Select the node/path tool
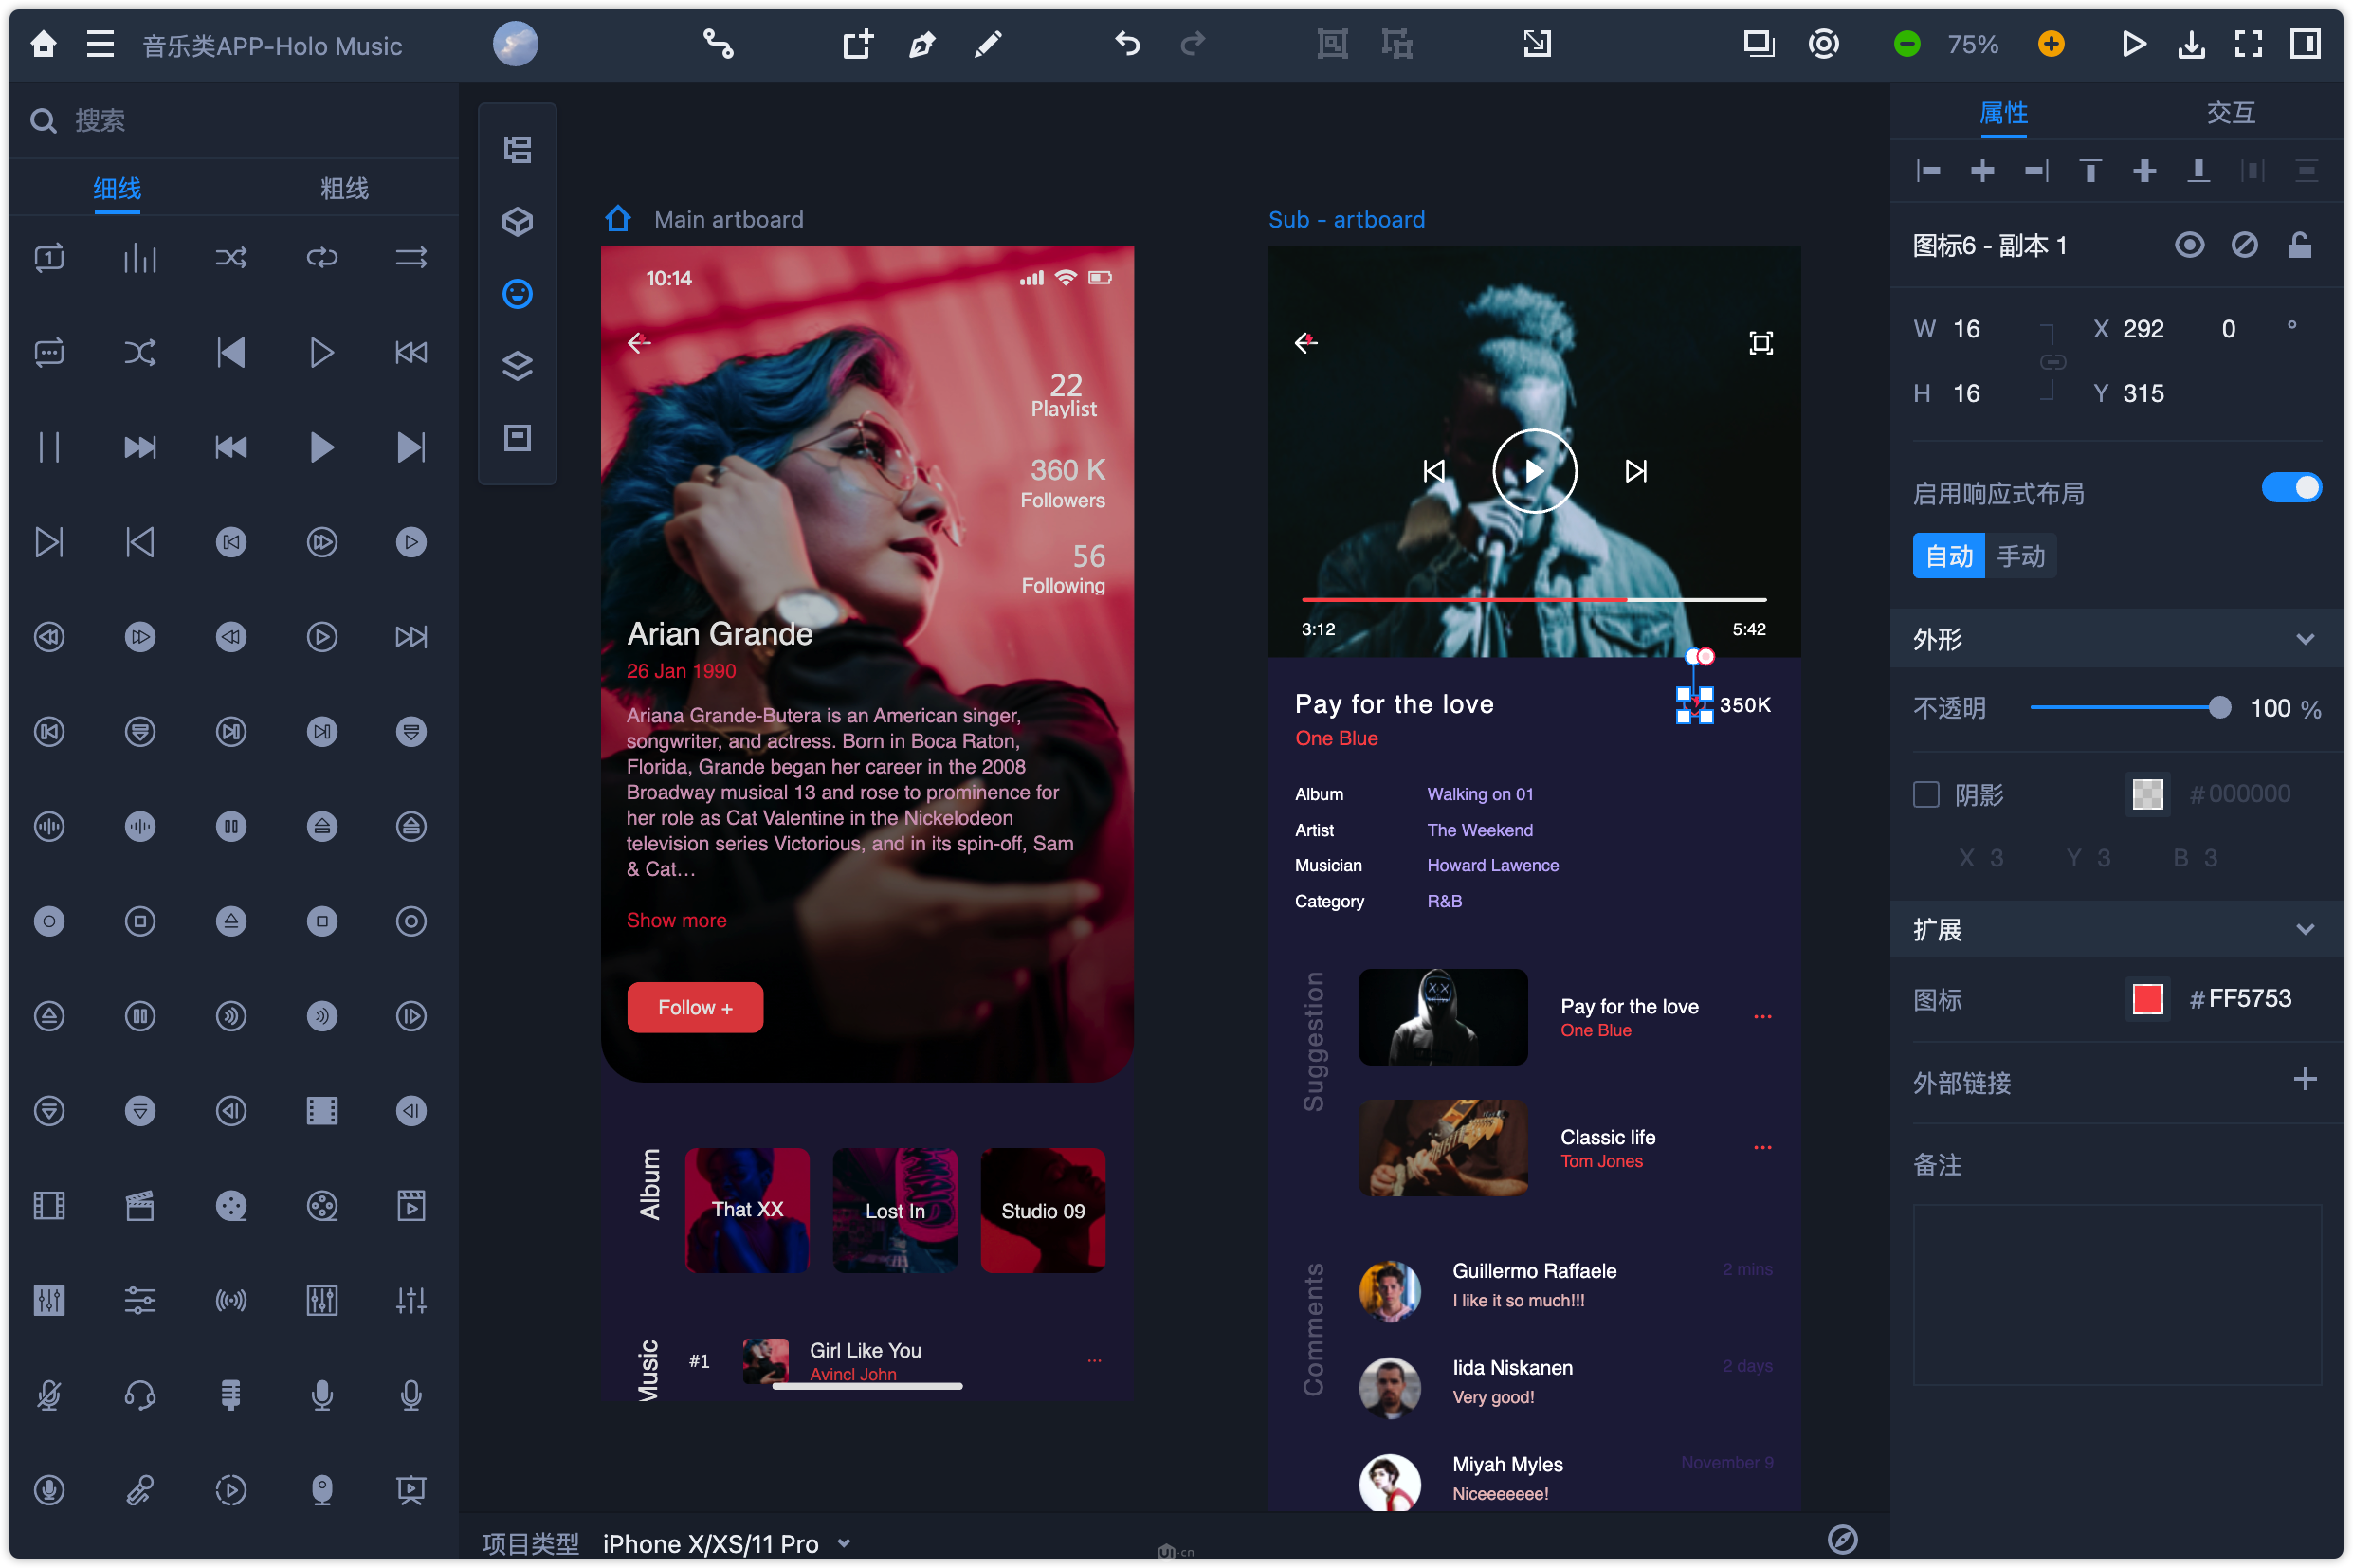 click(718, 46)
